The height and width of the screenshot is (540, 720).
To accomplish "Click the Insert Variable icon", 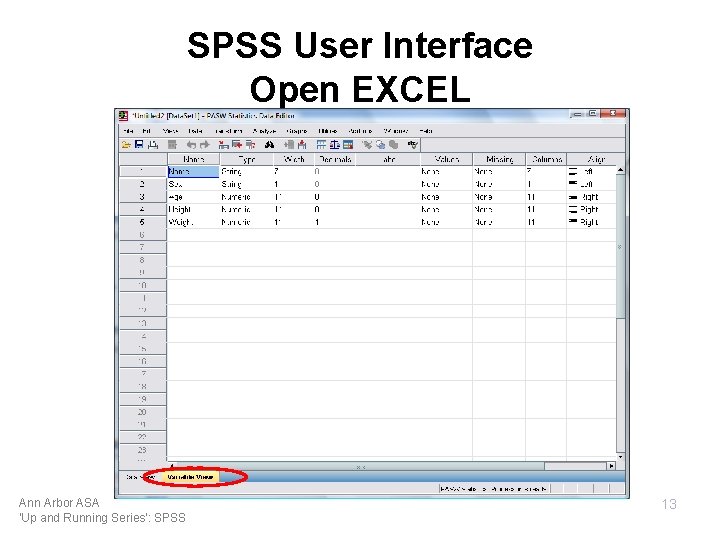I will (x=302, y=145).
